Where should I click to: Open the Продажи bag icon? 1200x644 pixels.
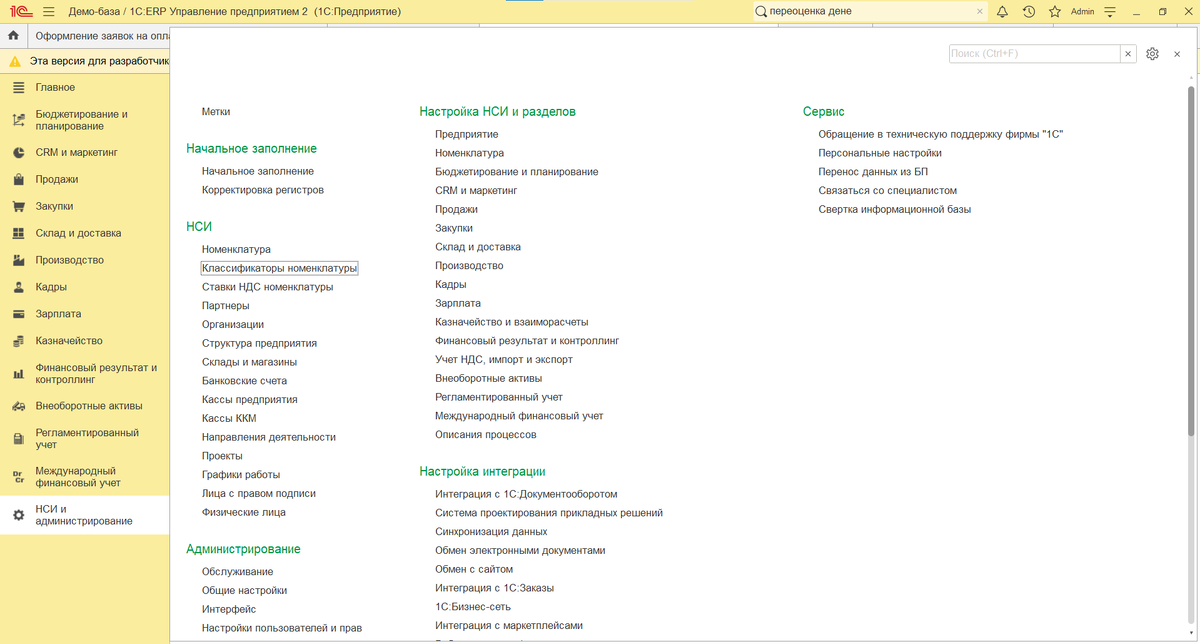point(17,180)
